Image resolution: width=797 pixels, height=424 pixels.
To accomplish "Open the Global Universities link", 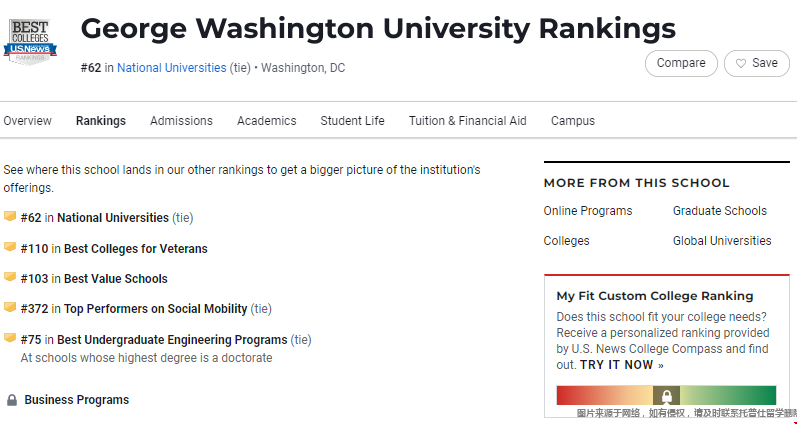I will 722,241.
